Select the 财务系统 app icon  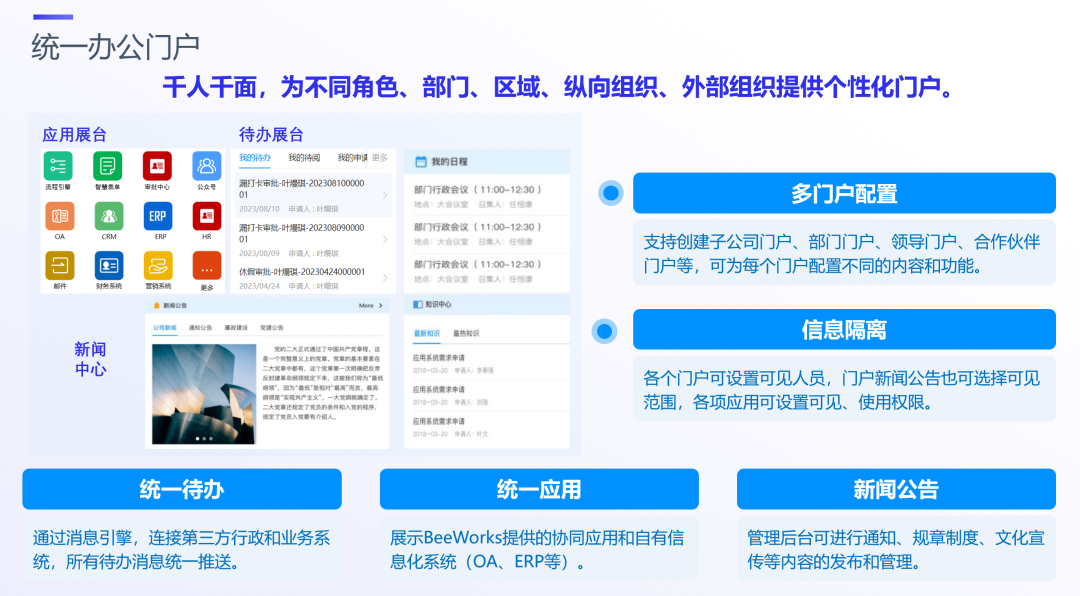click(108, 265)
